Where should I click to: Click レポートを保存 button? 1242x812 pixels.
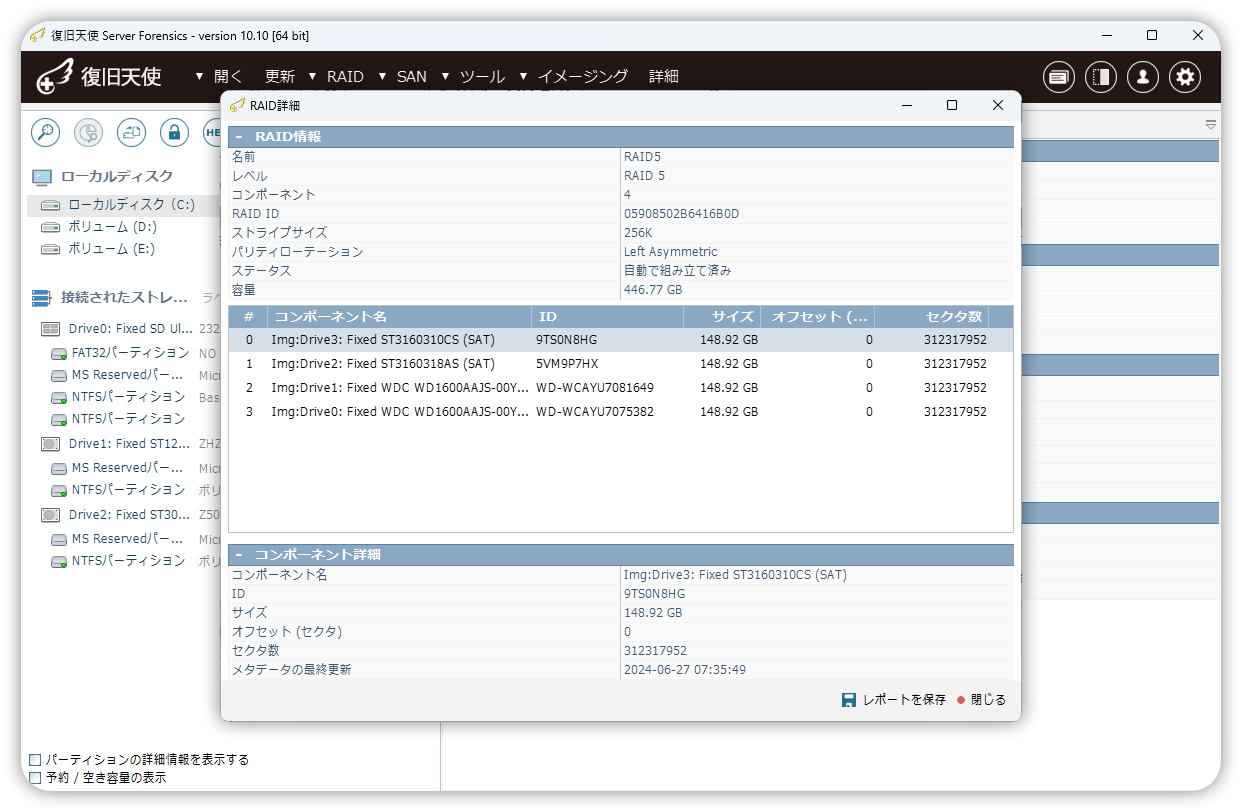pos(894,700)
